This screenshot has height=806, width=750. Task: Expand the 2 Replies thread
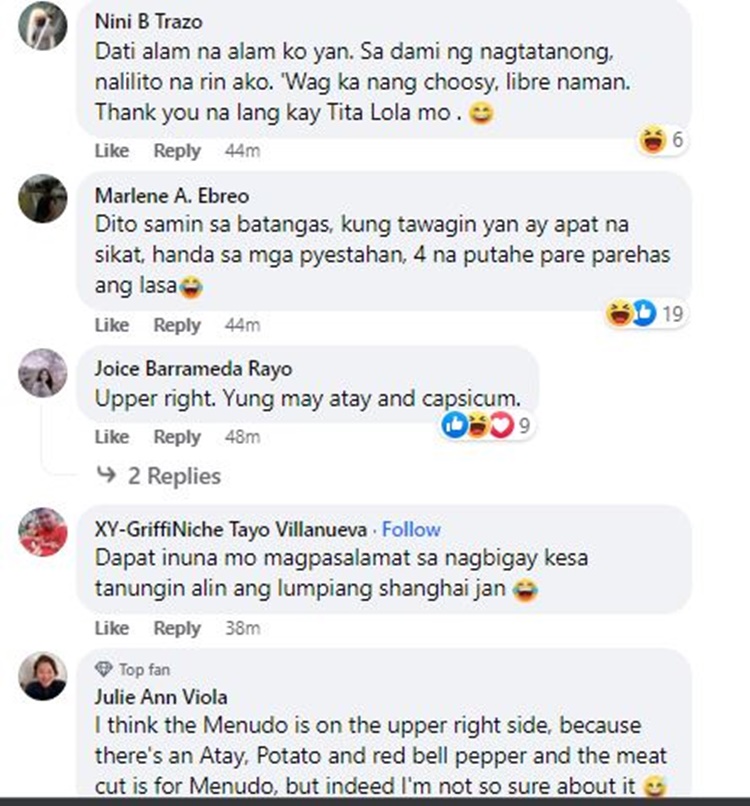pos(159,476)
